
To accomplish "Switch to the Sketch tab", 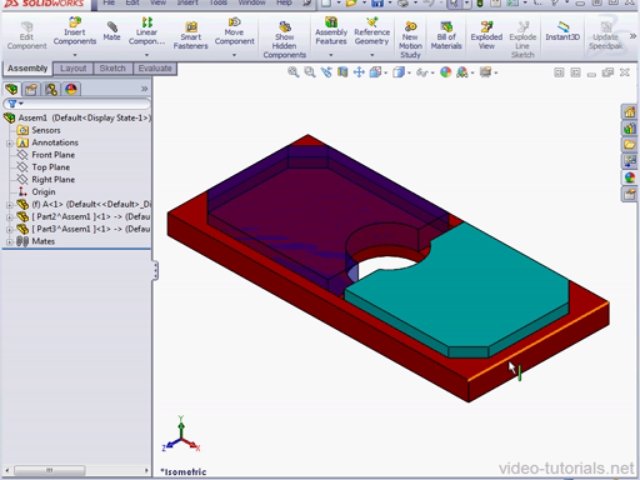I will pos(113,68).
